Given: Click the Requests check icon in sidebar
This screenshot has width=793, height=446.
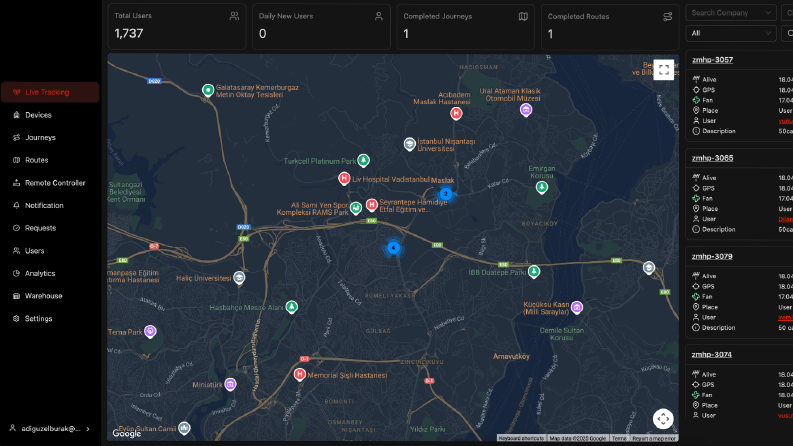Looking at the screenshot, I should 16,228.
